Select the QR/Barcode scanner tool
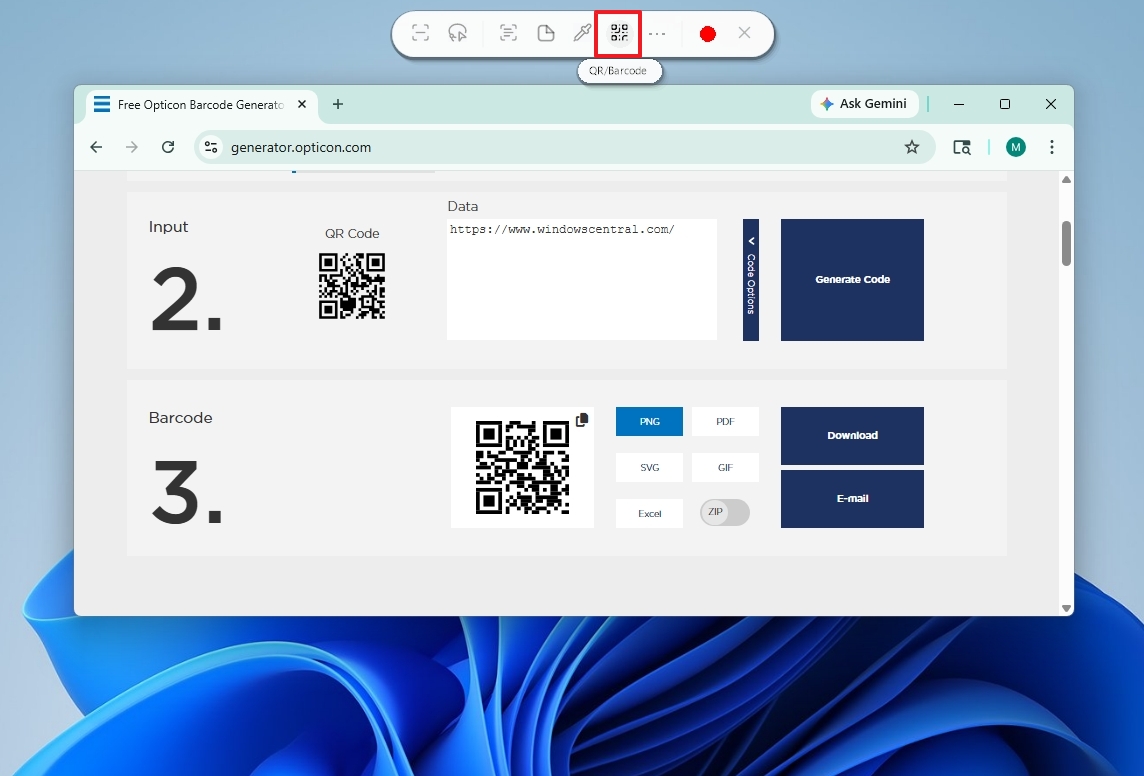 click(619, 33)
